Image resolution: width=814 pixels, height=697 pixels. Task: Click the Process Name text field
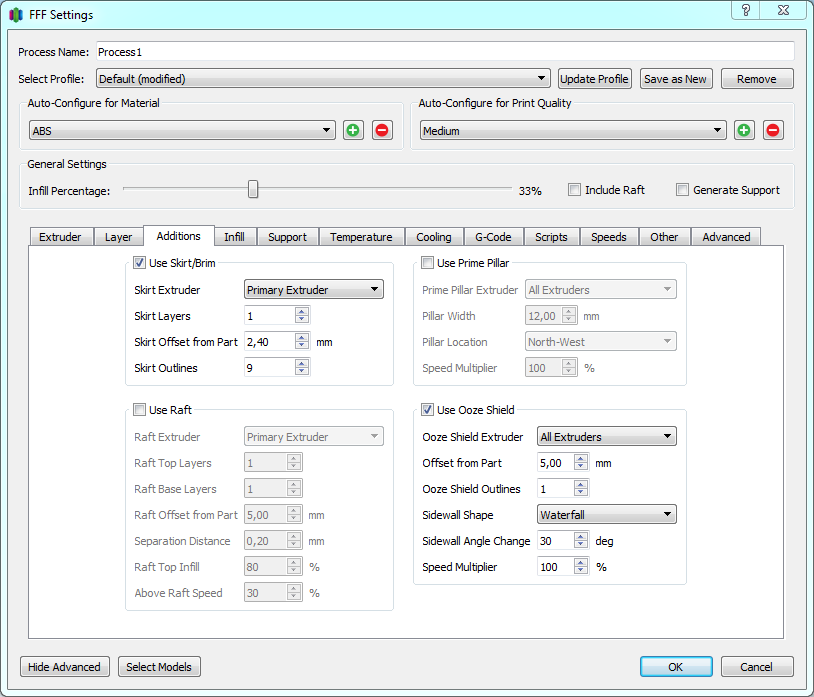(444, 51)
